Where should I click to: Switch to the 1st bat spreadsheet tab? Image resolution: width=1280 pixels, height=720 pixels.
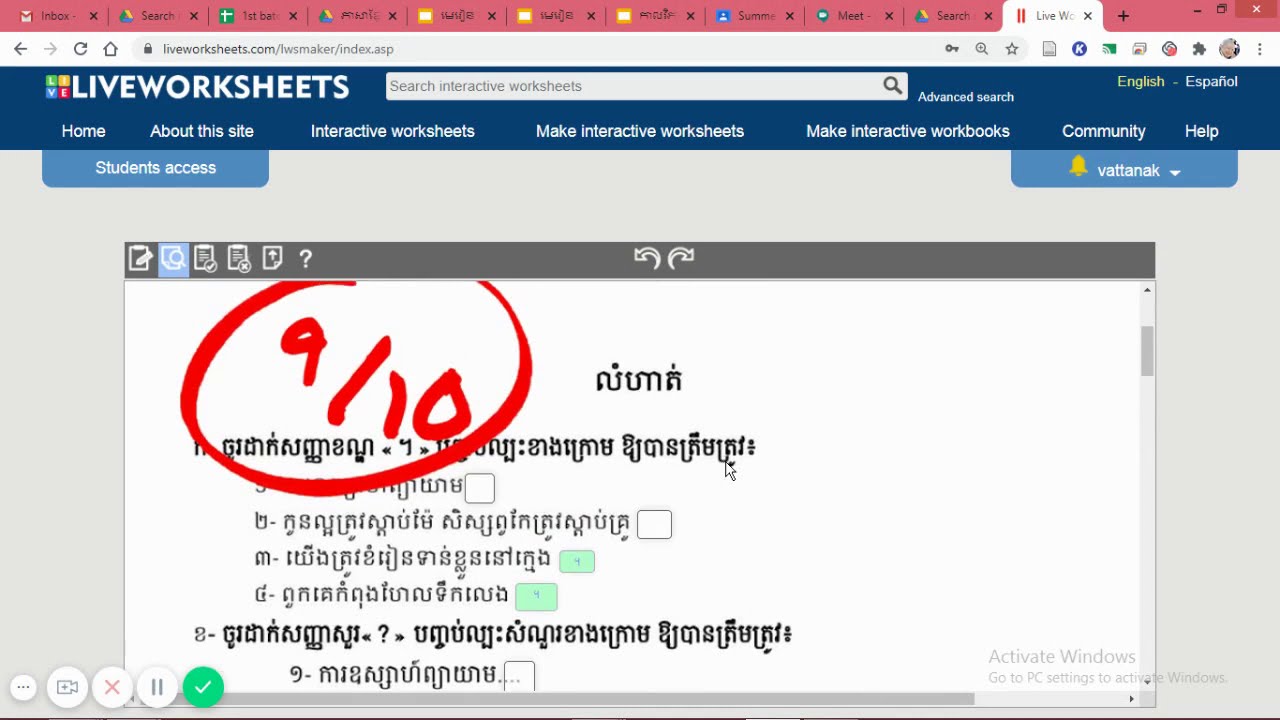257,16
